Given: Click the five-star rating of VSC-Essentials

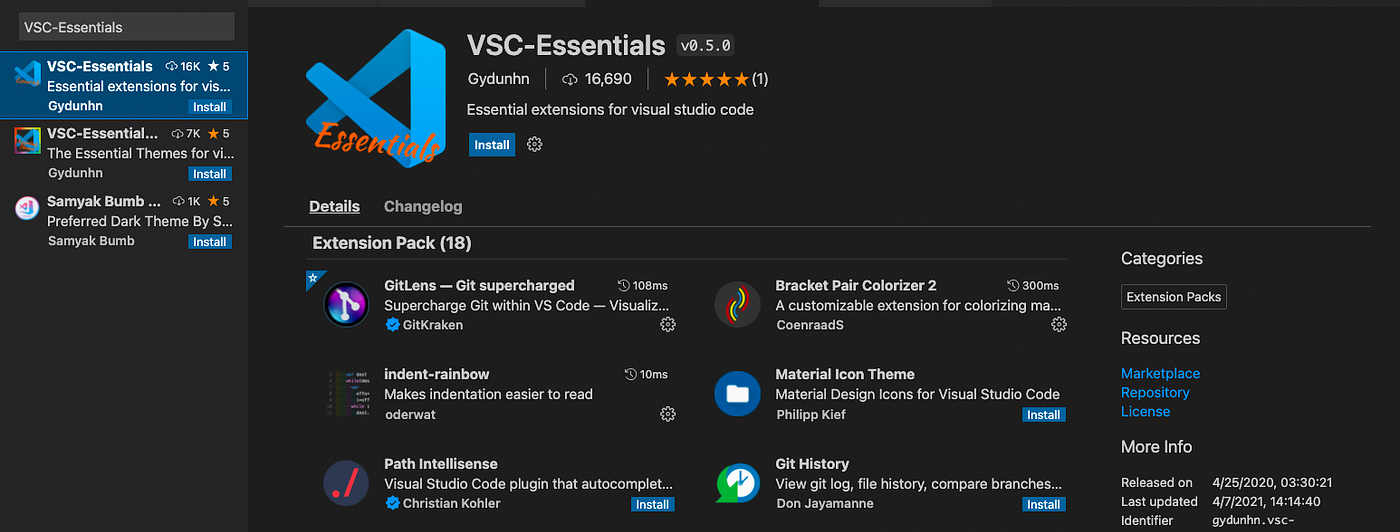Looking at the screenshot, I should [x=706, y=79].
